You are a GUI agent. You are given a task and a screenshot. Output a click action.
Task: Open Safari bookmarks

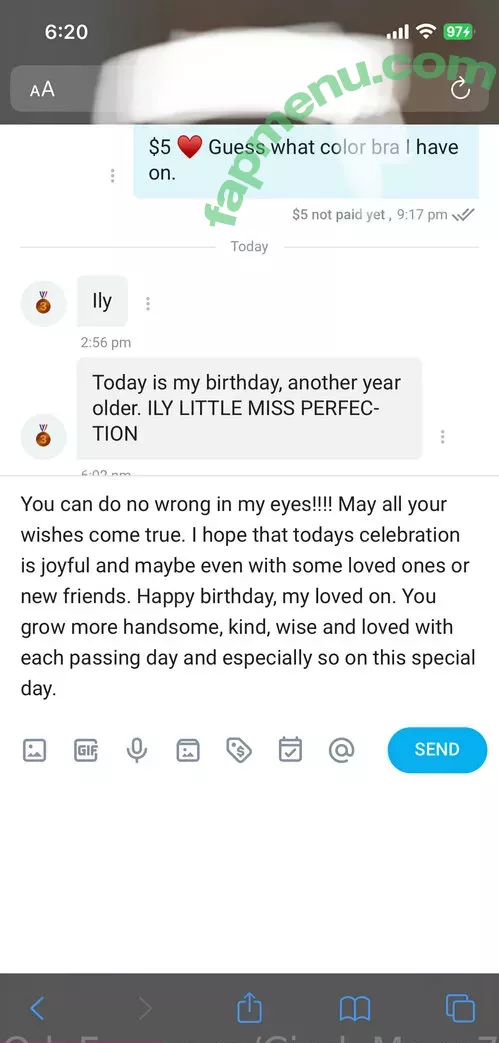[355, 1009]
